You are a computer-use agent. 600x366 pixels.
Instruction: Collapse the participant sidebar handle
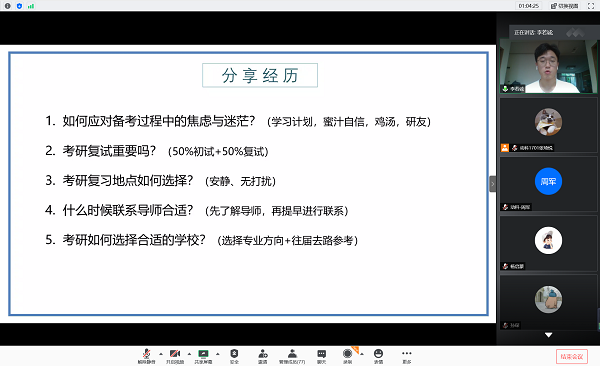pos(492,184)
